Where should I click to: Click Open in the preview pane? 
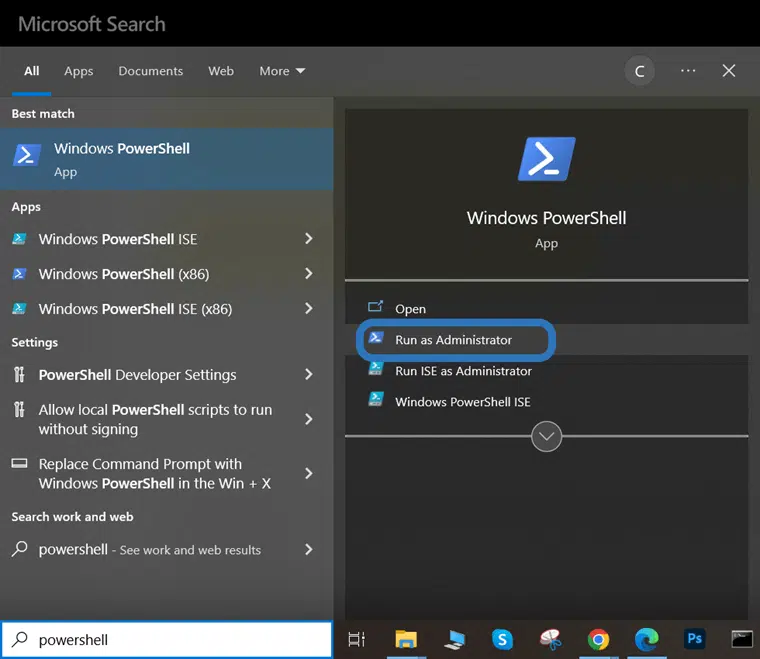point(411,309)
